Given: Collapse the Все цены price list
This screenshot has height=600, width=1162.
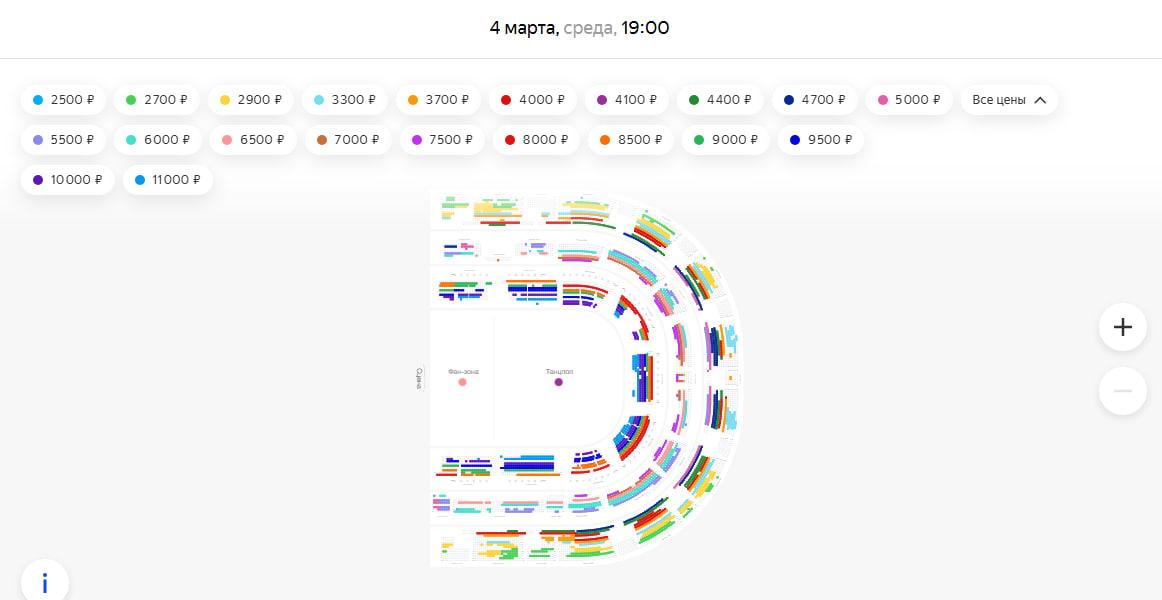Looking at the screenshot, I should [1009, 100].
